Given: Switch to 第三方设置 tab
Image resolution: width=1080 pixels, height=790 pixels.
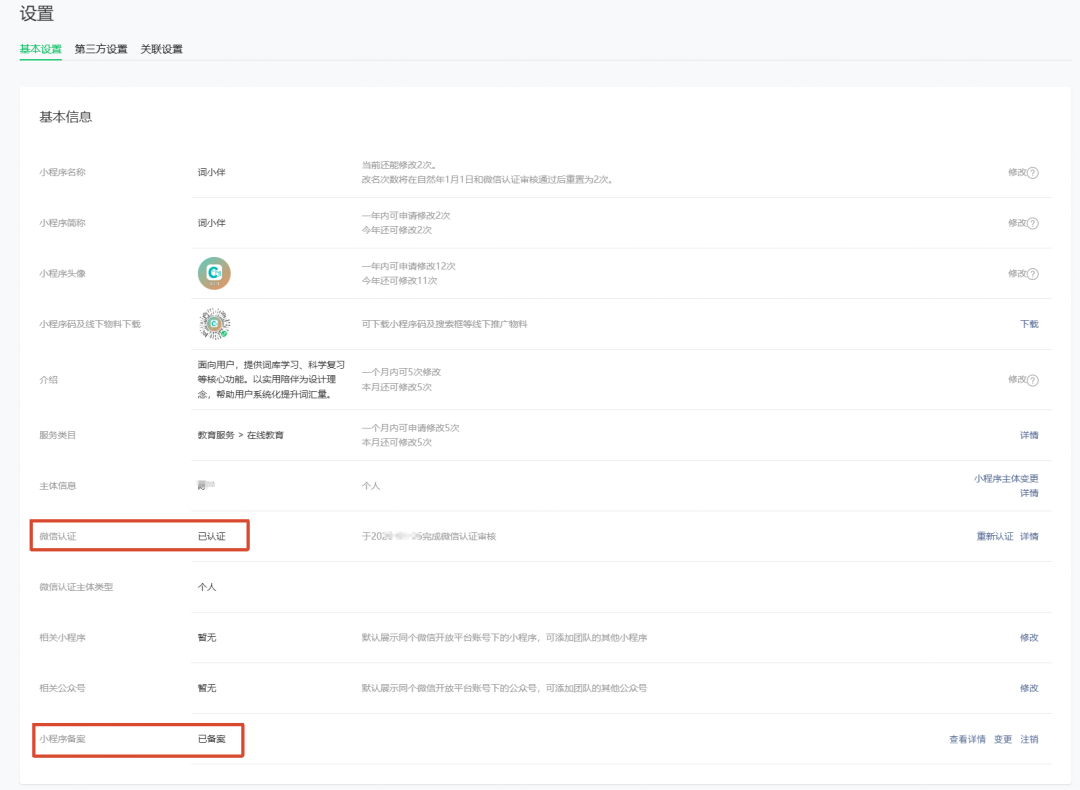Looking at the screenshot, I should (101, 49).
